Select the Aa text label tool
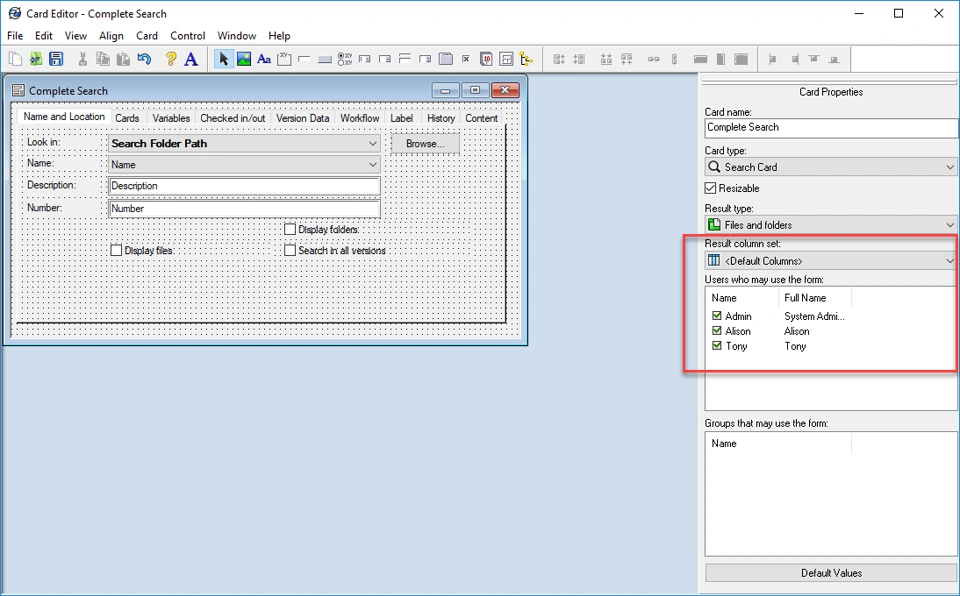 [263, 58]
